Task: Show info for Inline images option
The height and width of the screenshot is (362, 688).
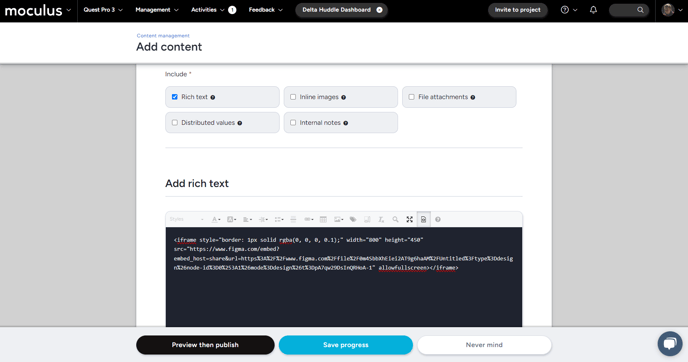Action: [344, 97]
